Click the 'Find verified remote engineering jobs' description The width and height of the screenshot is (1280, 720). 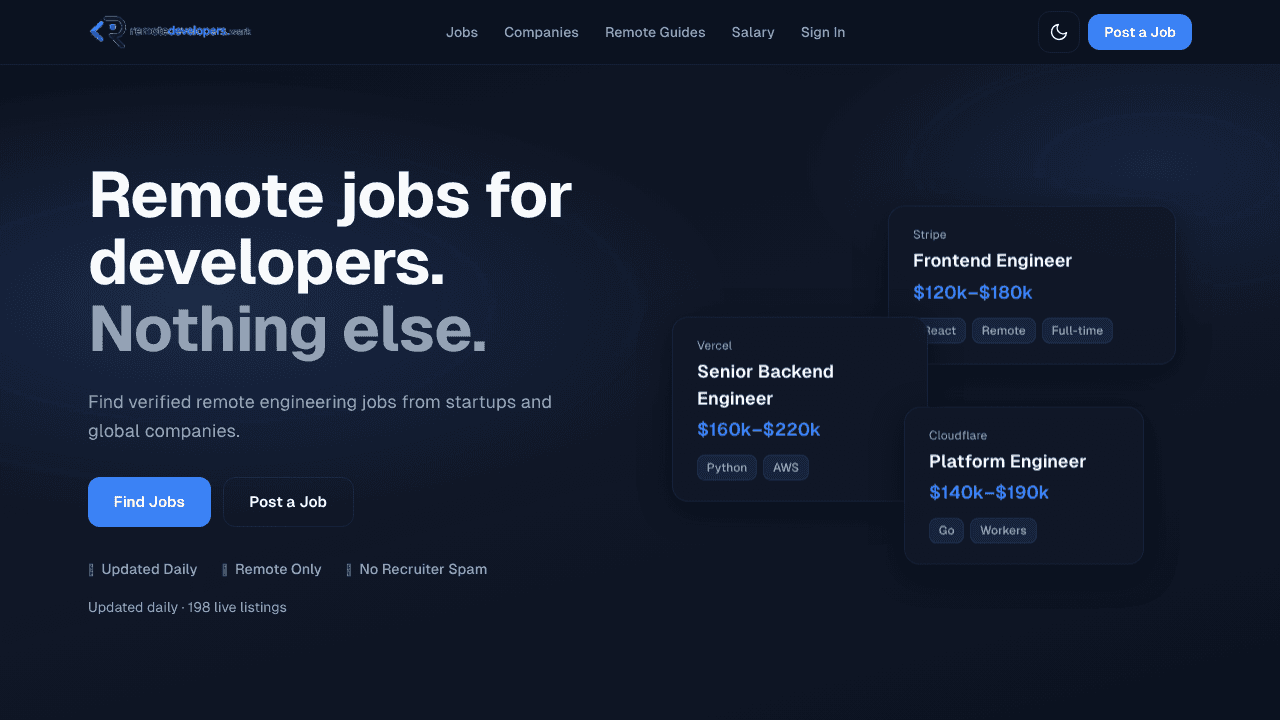click(320, 417)
